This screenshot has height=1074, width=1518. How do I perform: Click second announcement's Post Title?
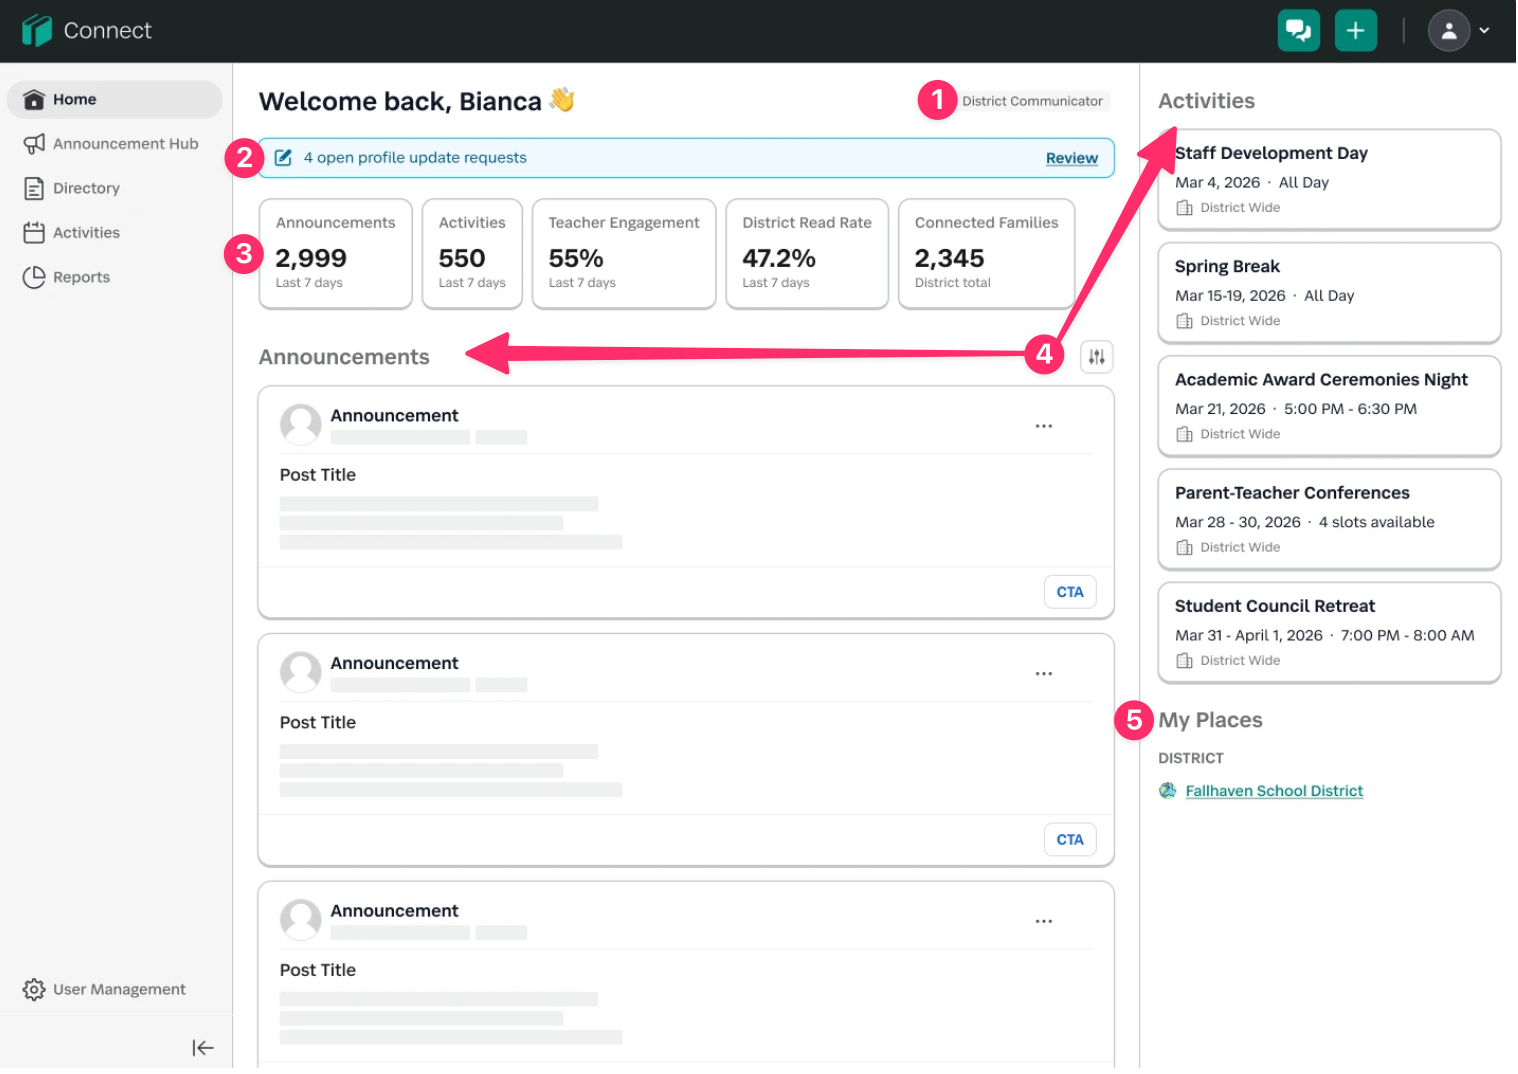click(318, 724)
